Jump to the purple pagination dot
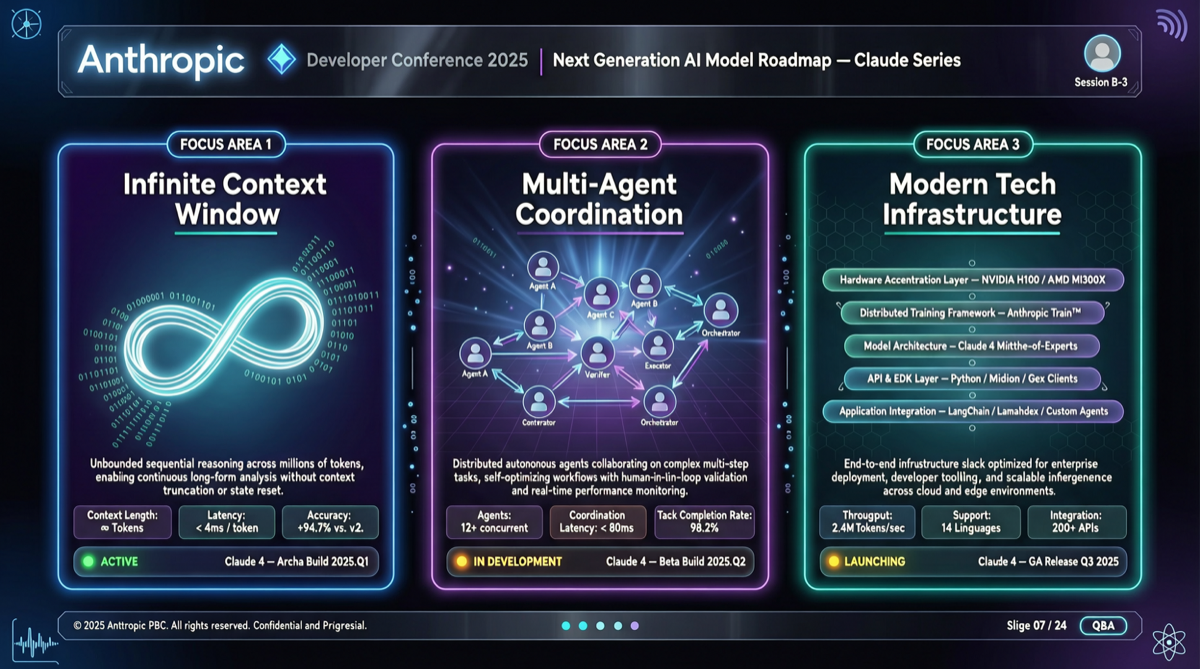 634,626
